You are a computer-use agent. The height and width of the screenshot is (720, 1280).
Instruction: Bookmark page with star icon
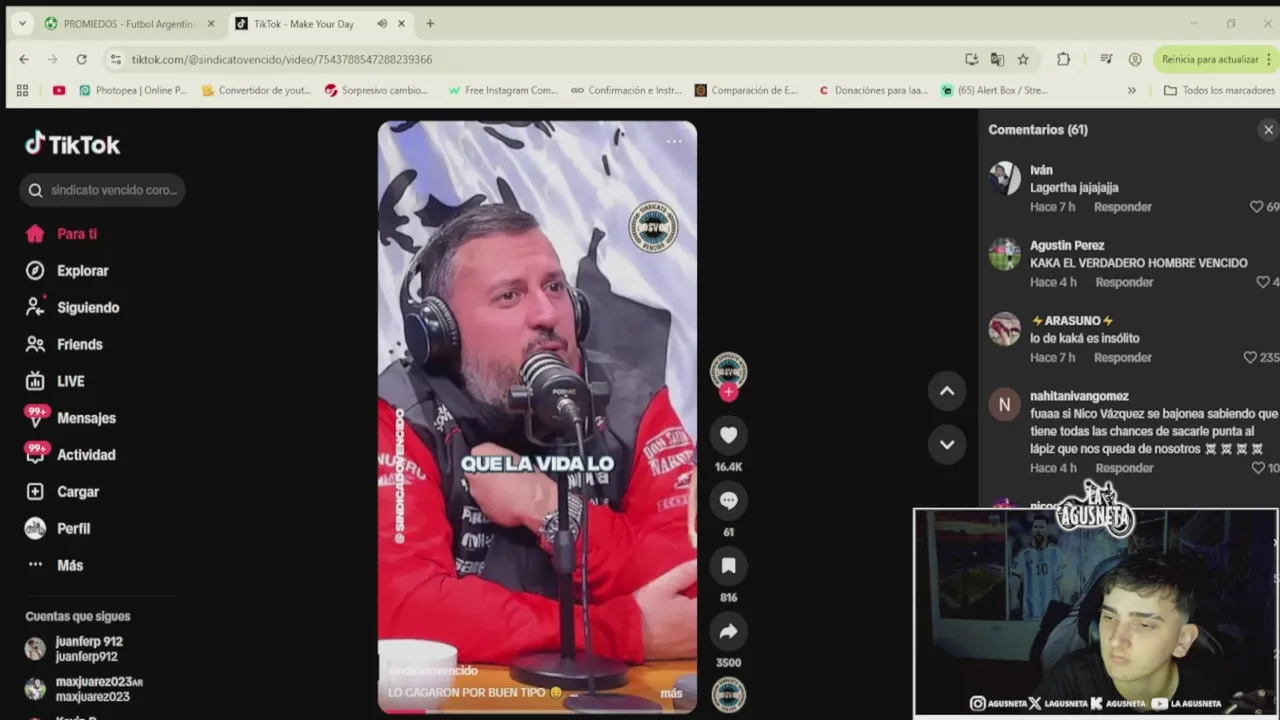1023,60
